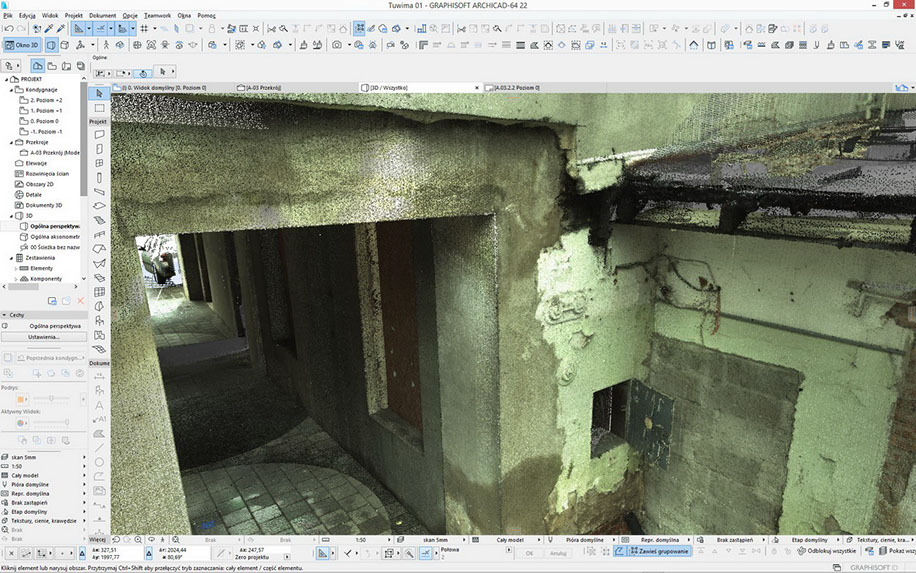Click the red delete icon in navigator

point(81,300)
